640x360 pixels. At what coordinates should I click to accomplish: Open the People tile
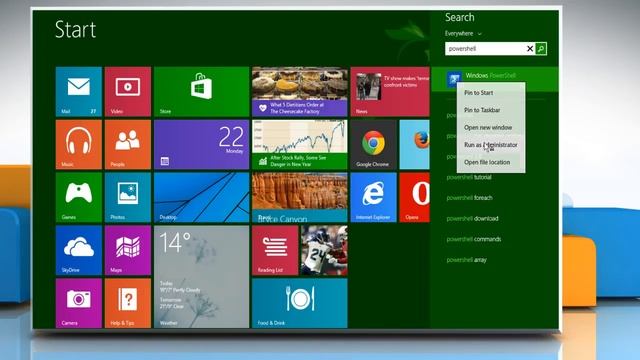(x=128, y=144)
